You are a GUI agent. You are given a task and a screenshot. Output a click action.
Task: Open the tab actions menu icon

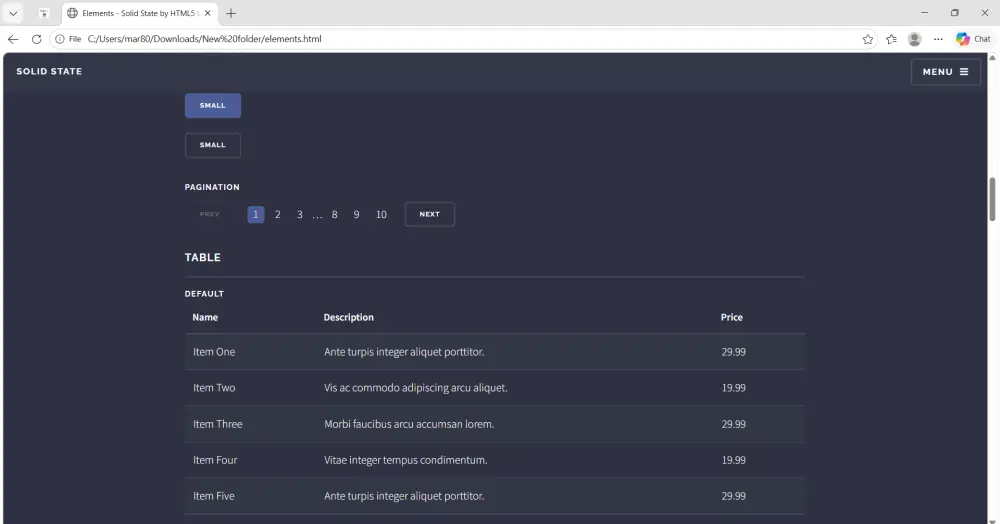tap(43, 13)
